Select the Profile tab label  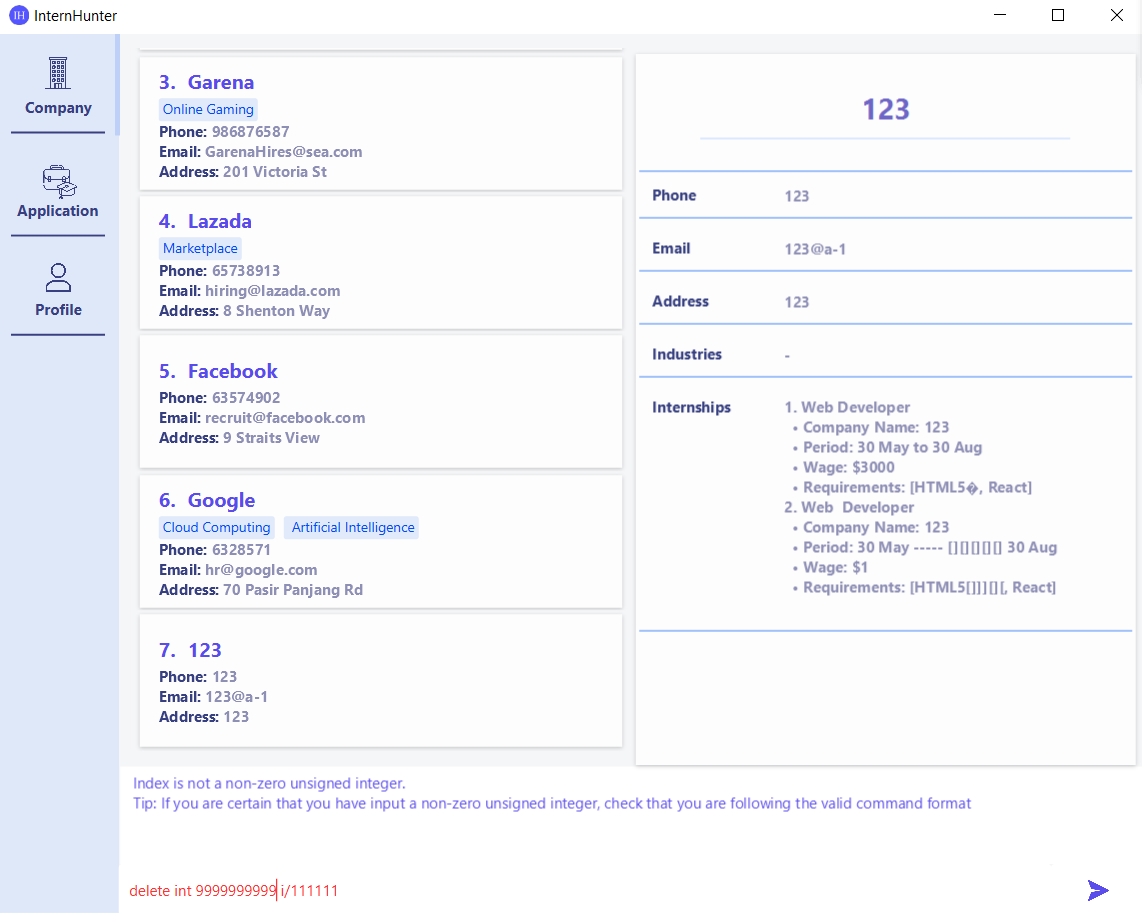click(x=58, y=309)
